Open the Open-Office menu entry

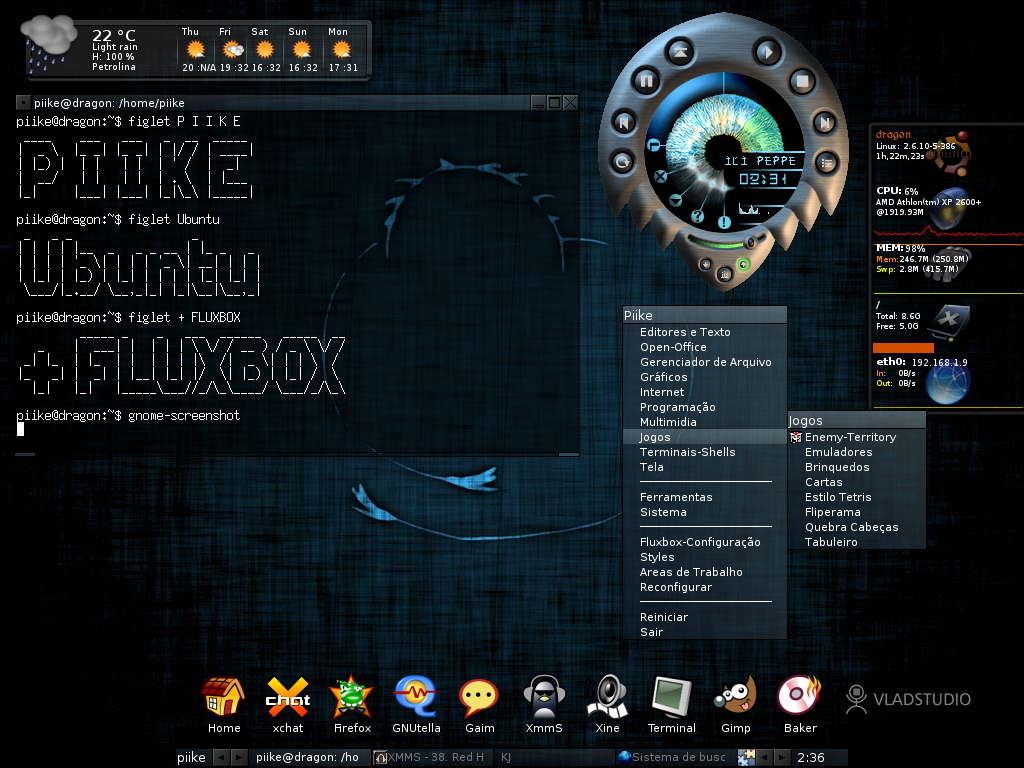pos(705,347)
